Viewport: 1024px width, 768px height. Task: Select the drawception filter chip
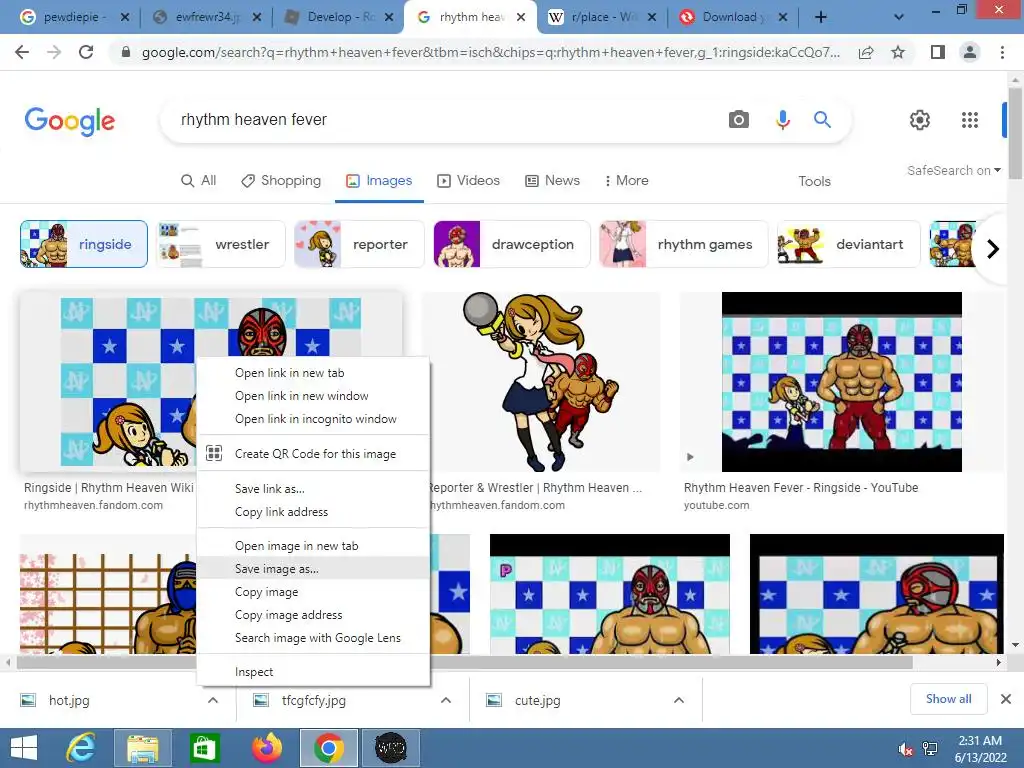pyautogui.click(x=512, y=244)
